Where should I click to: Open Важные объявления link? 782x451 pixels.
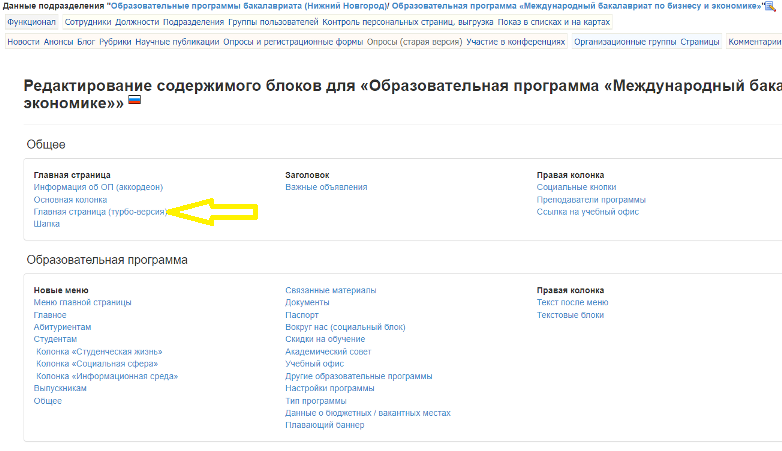326,188
